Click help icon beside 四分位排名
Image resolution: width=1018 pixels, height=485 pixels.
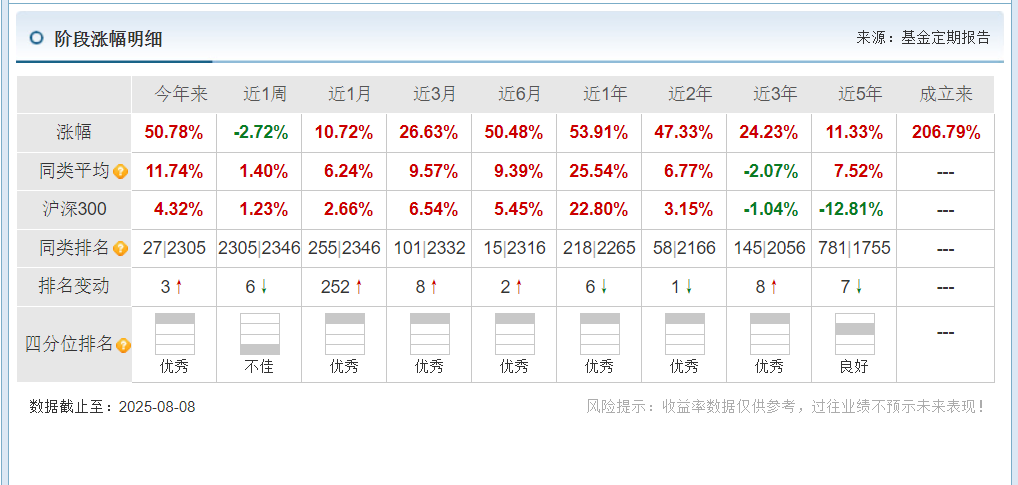pyautogui.click(x=123, y=345)
